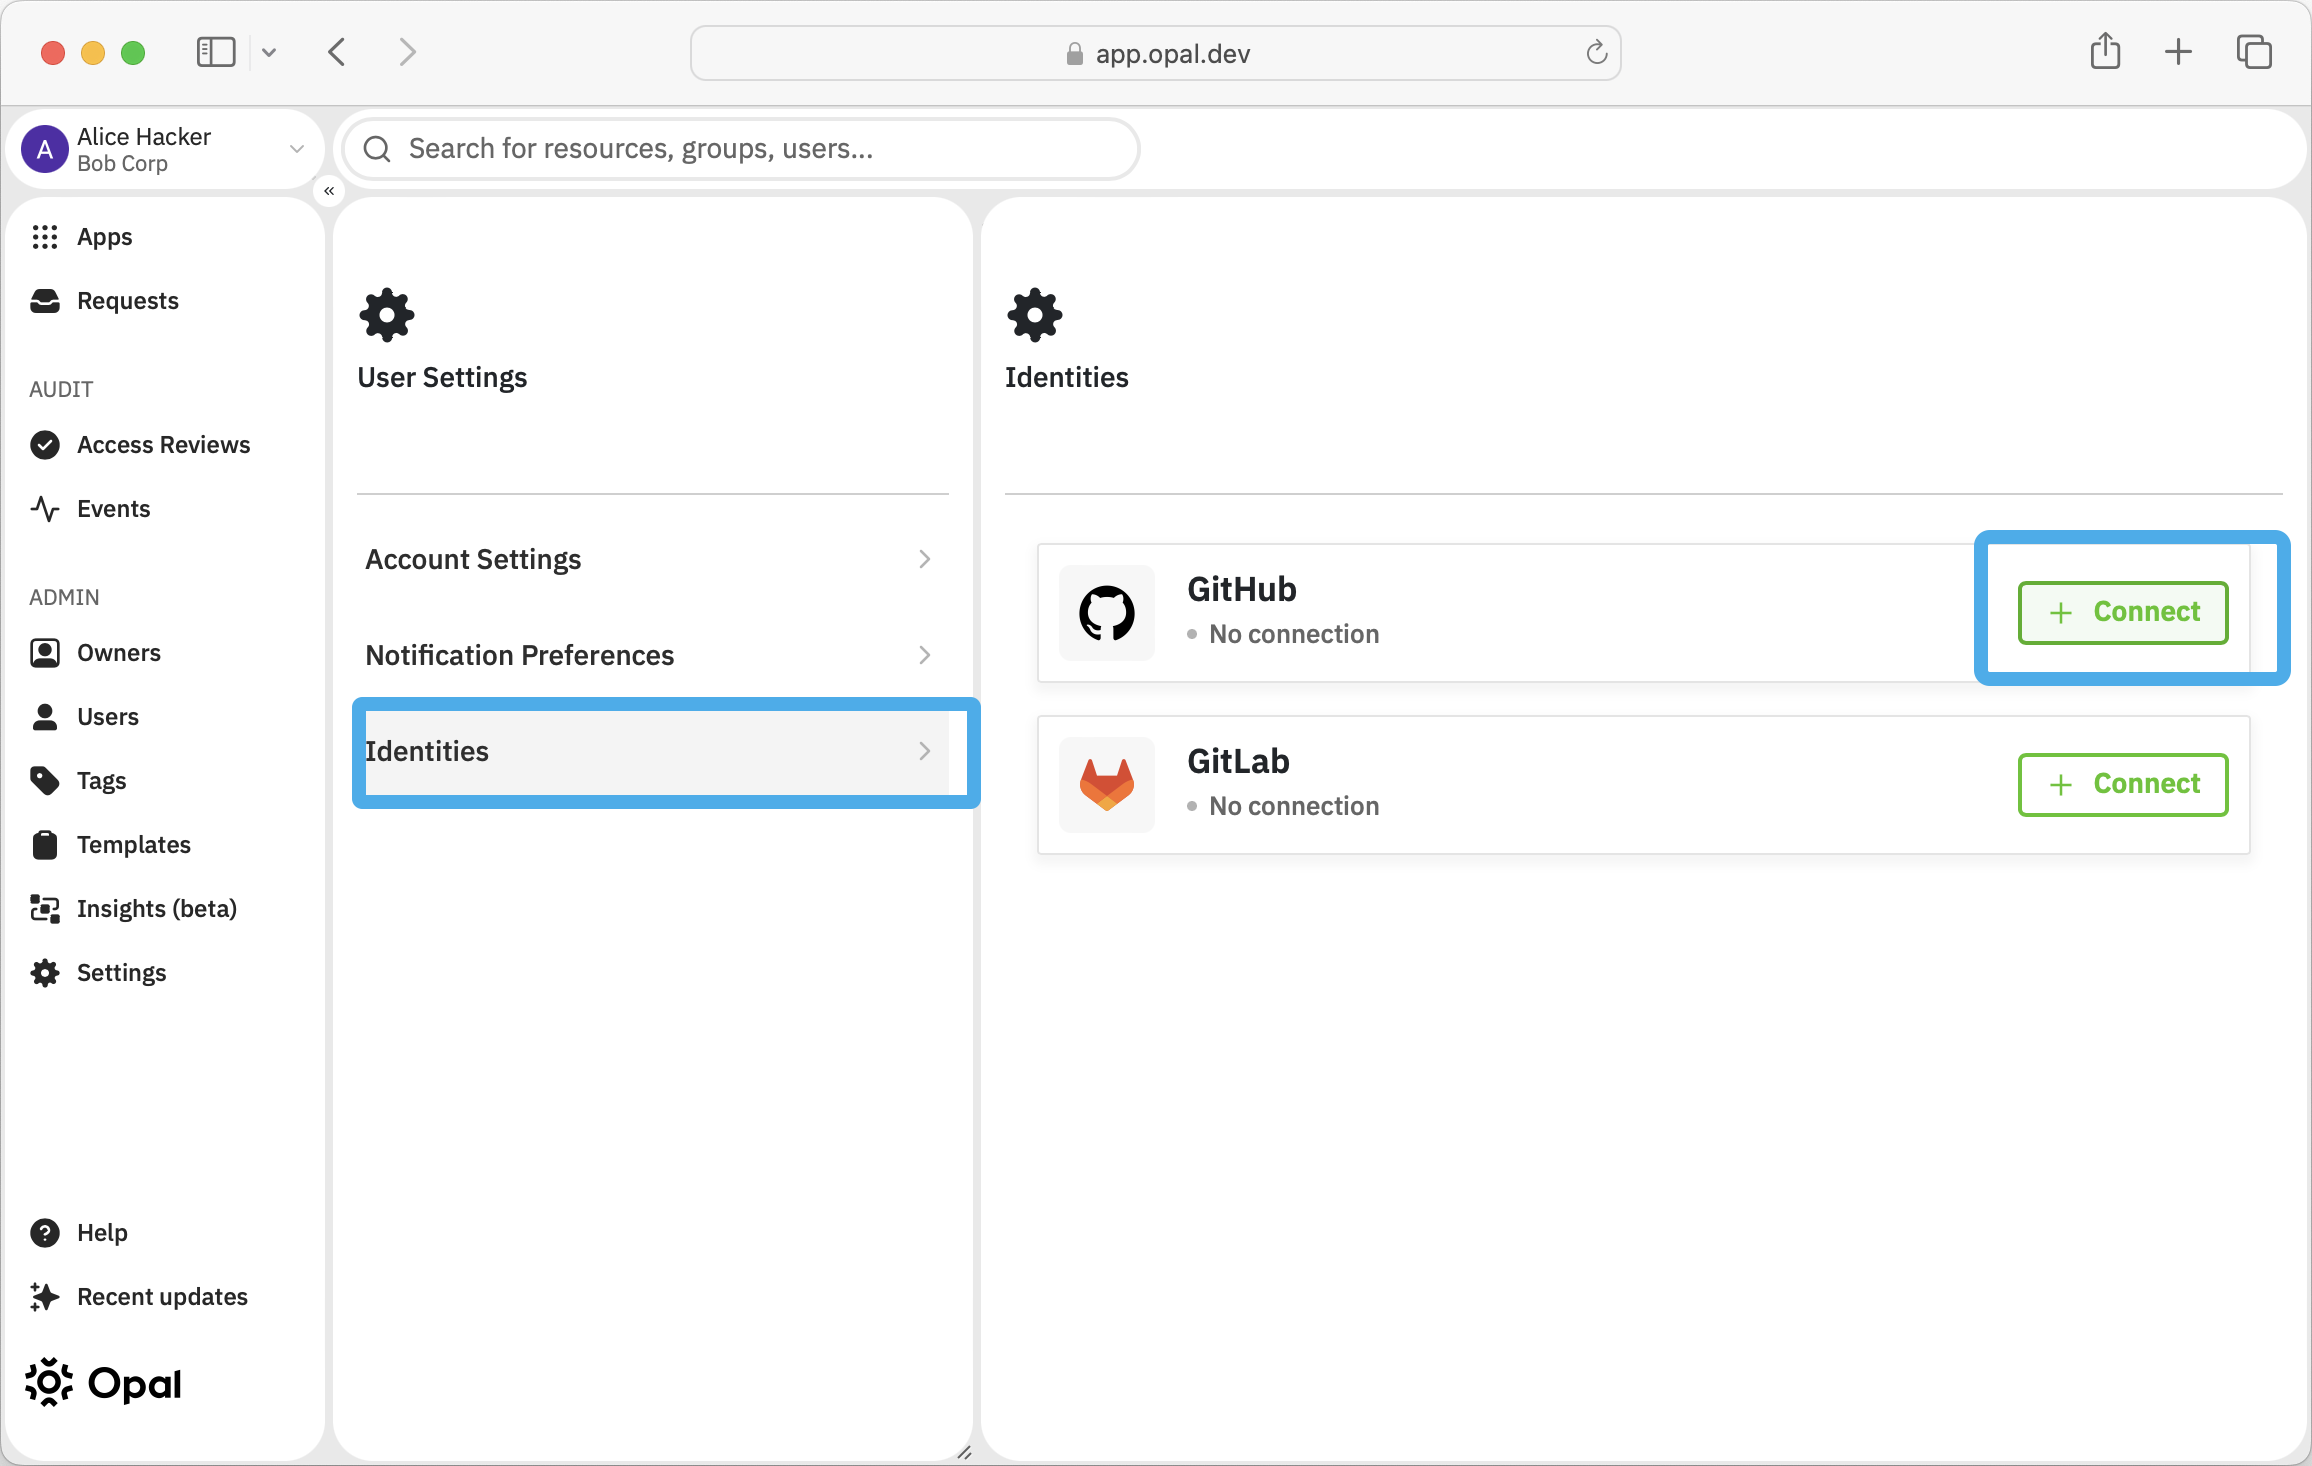Go to Access Reviews
Screen dimensions: 2312x1466
(164, 445)
